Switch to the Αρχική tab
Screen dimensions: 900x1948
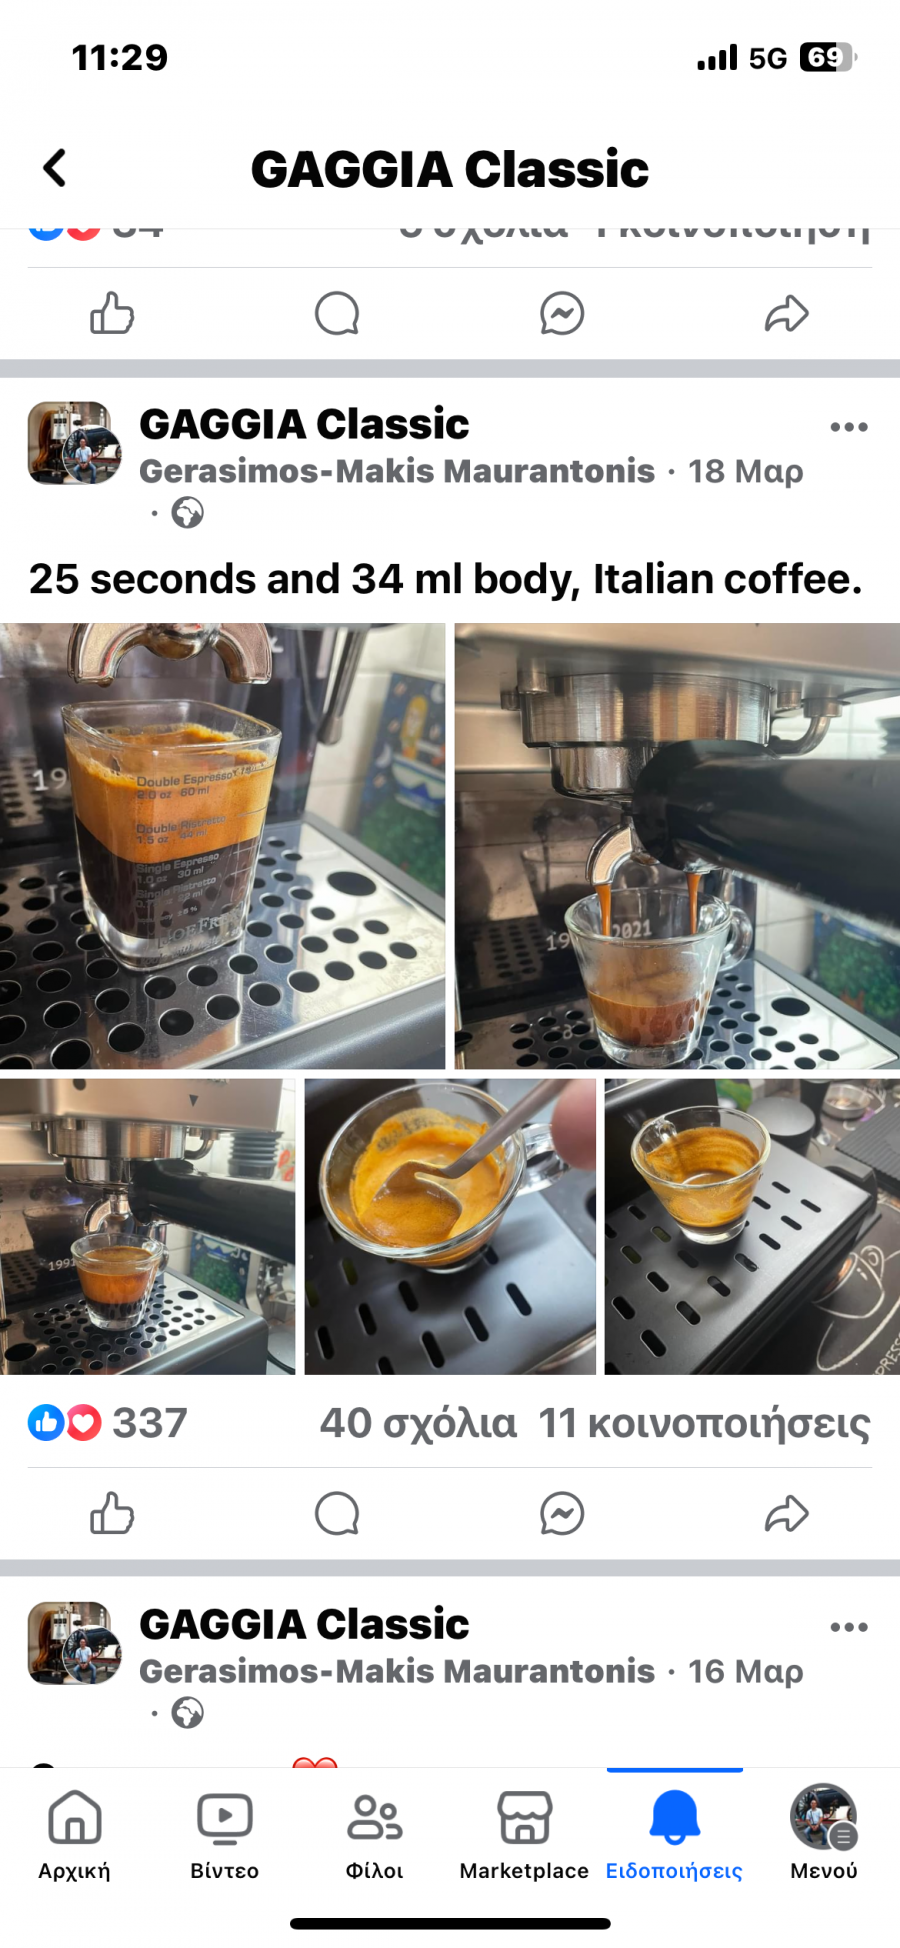click(75, 1835)
